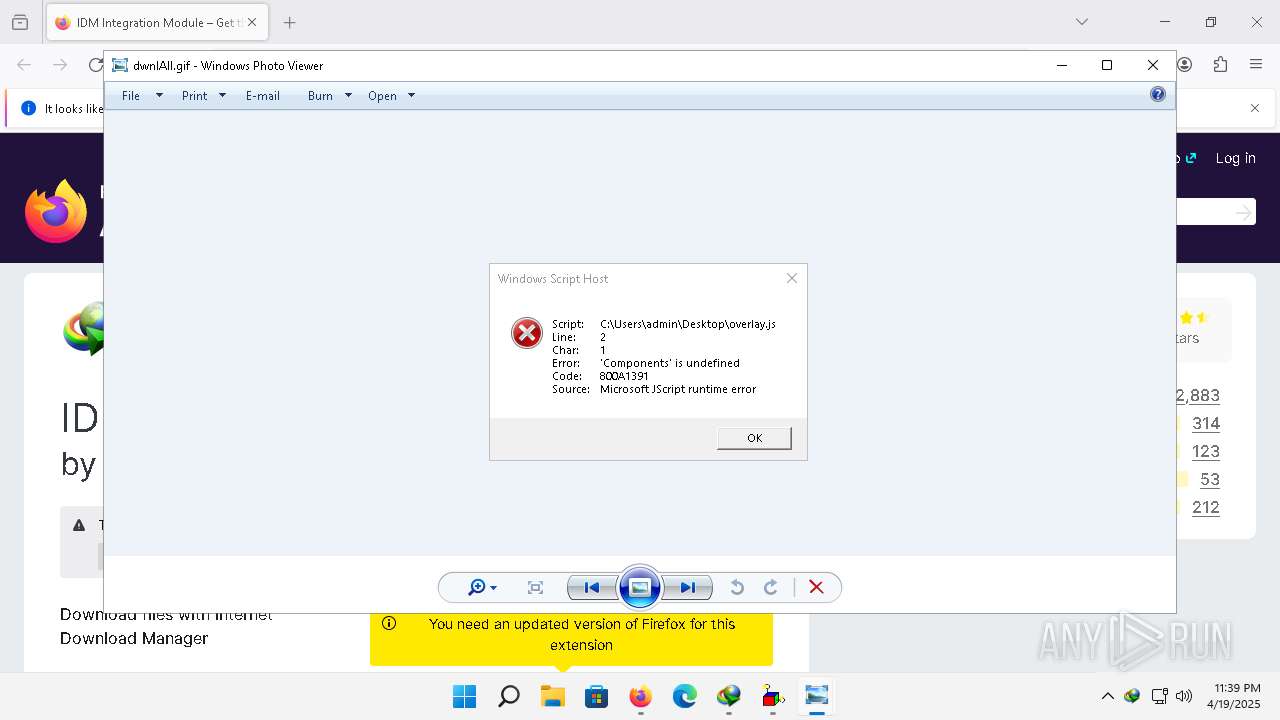Click OK in Windows Script Host dialog
This screenshot has height=720, width=1280.
[754, 438]
